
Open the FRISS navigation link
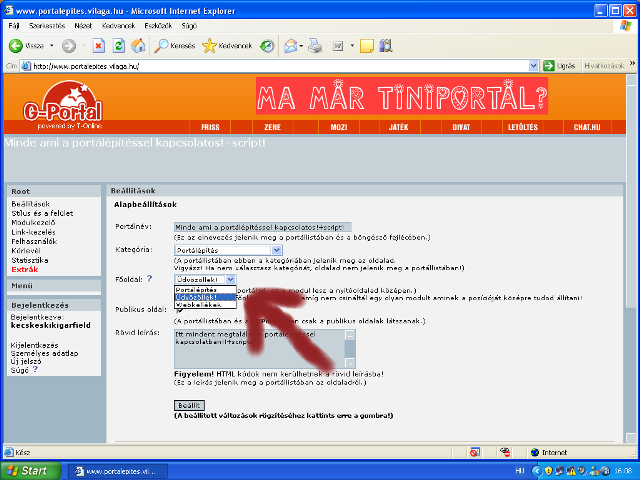[x=210, y=127]
